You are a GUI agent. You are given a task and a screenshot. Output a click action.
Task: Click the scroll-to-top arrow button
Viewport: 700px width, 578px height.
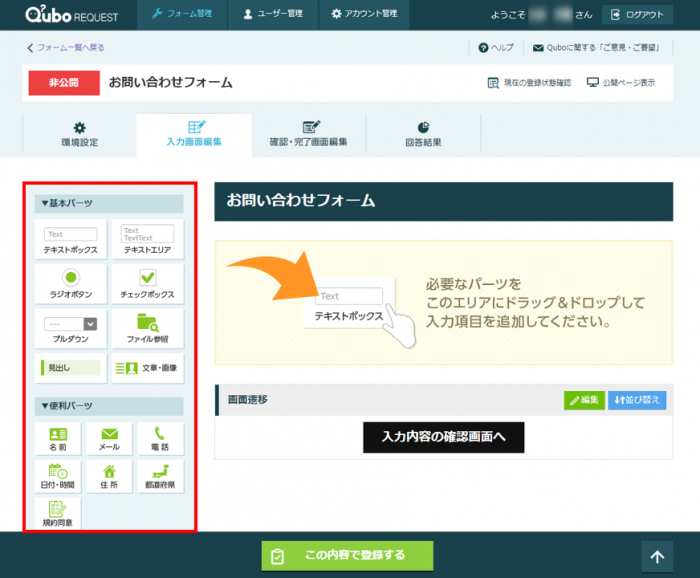[x=657, y=556]
